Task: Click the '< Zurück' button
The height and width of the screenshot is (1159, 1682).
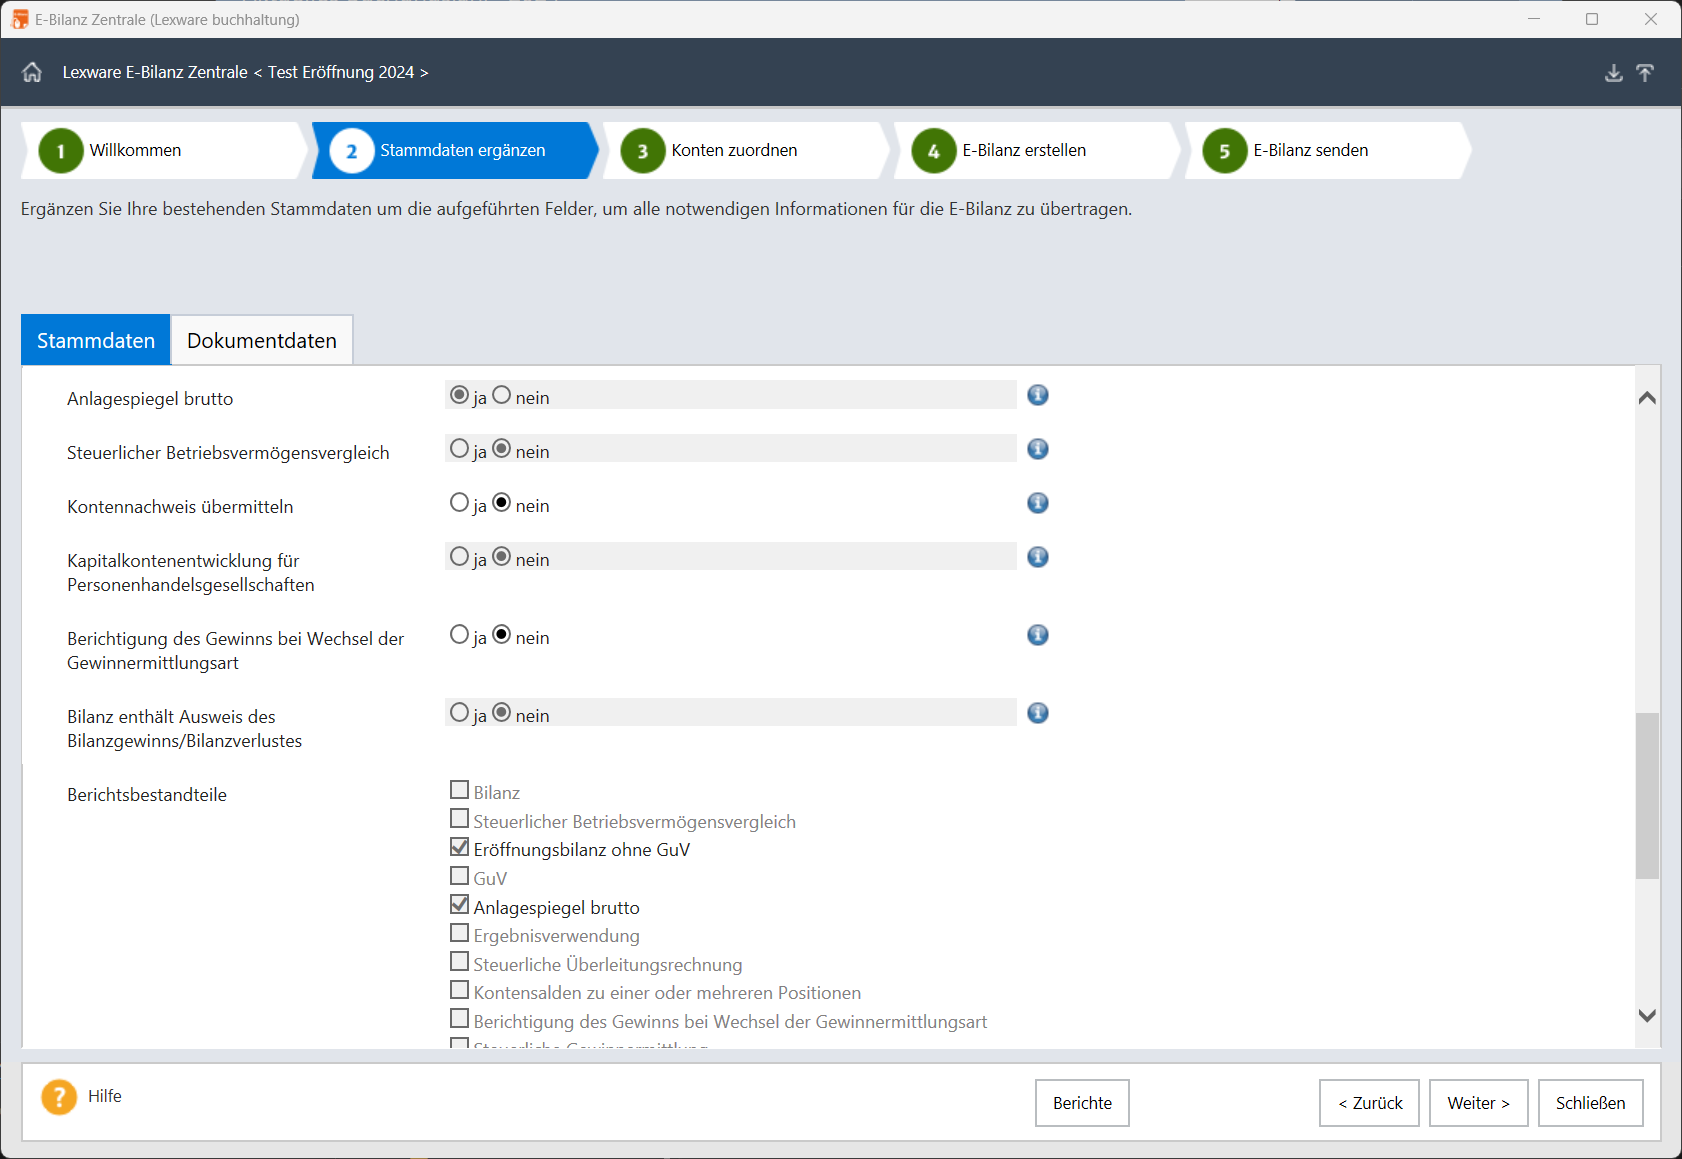Action: [x=1369, y=1103]
